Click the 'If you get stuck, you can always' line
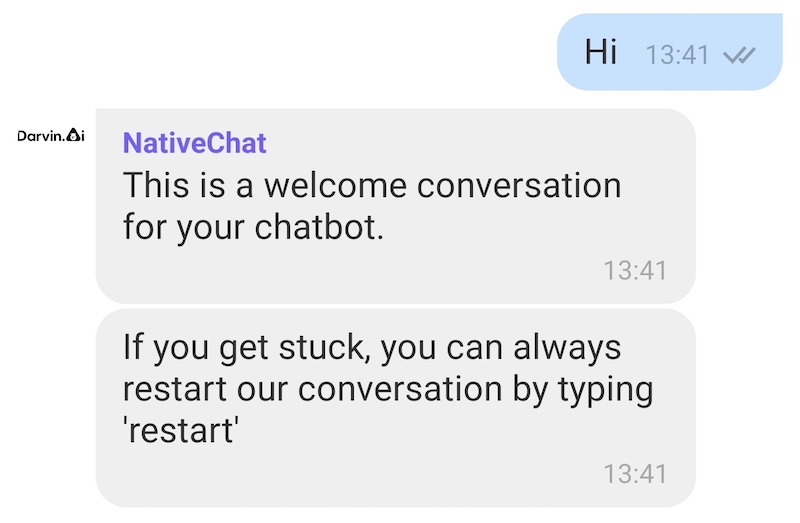The width and height of the screenshot is (800, 523). click(x=372, y=348)
